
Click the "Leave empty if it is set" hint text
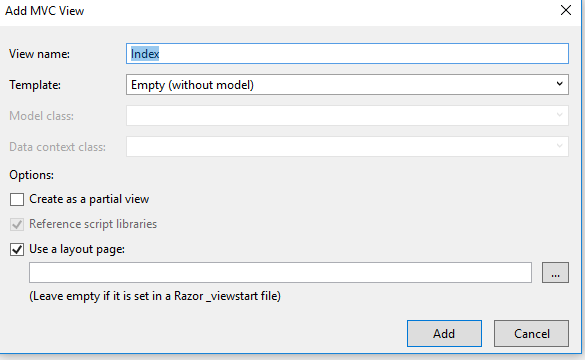click(x=155, y=296)
